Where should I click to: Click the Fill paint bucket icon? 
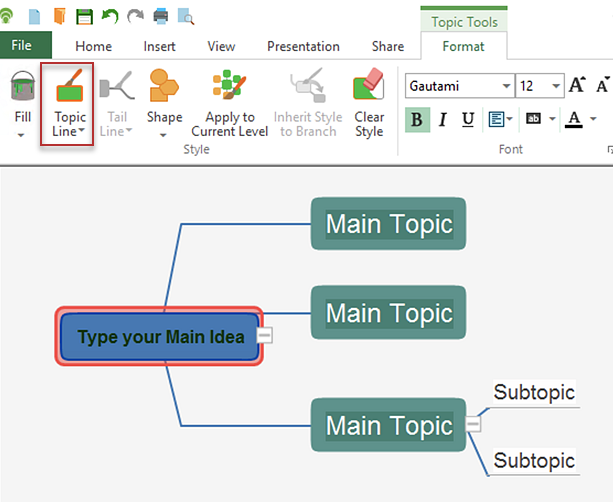tap(23, 86)
